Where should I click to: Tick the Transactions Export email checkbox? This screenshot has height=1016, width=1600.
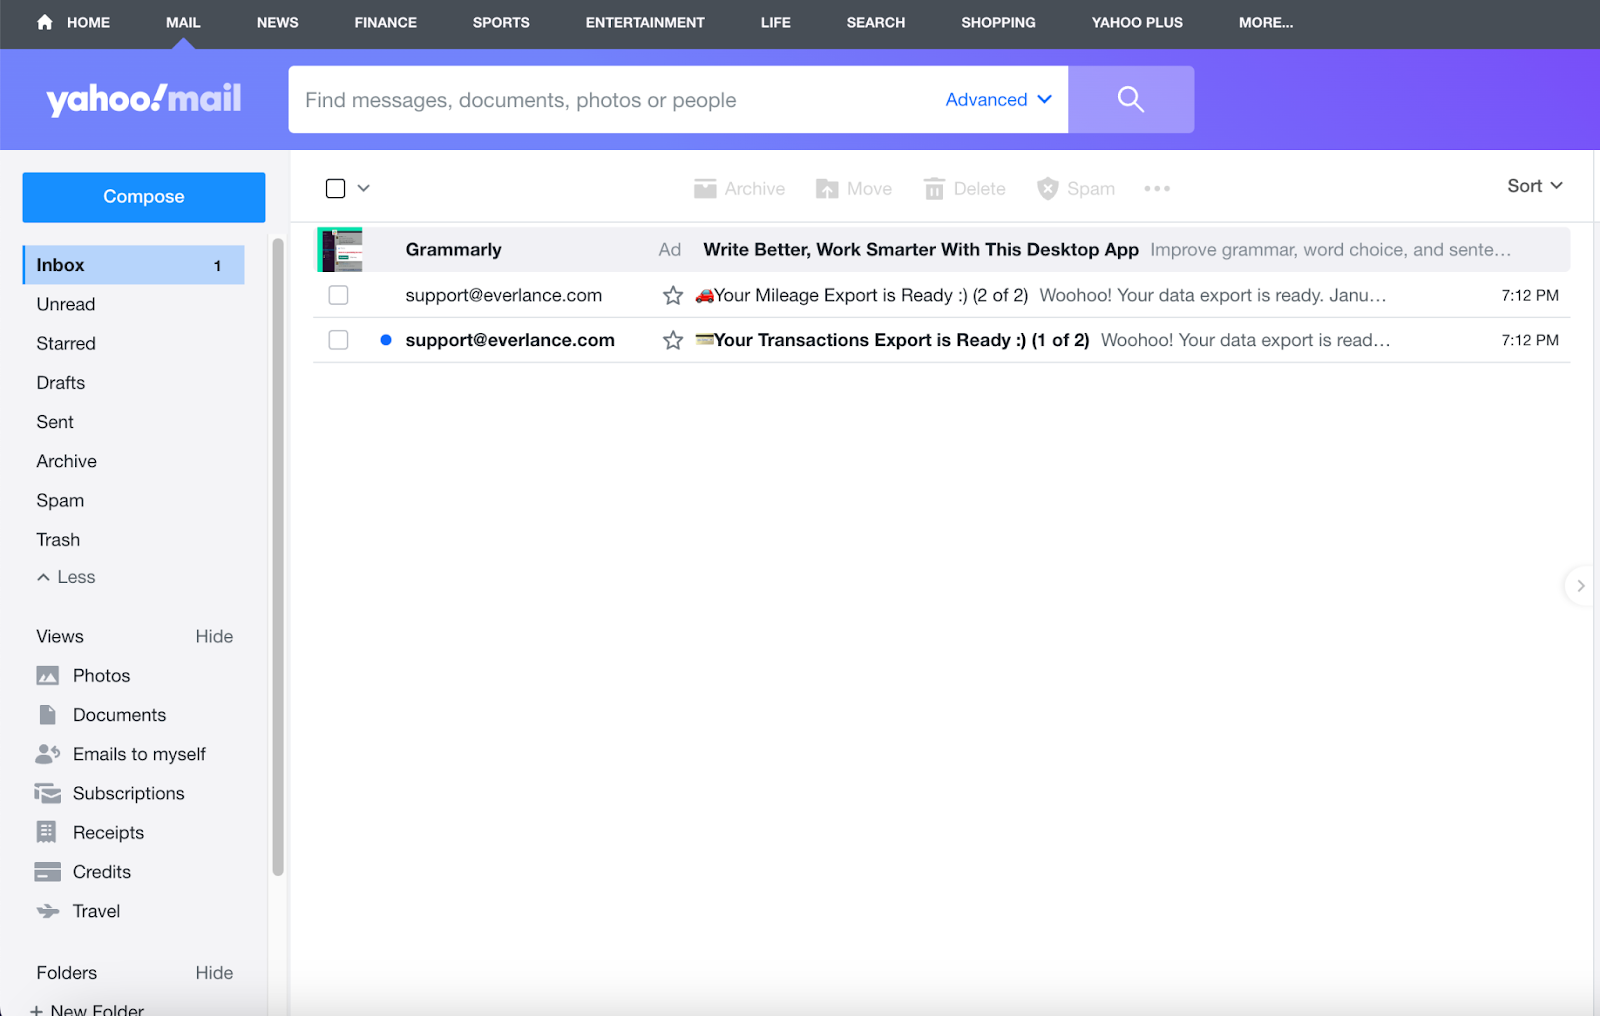[339, 341]
